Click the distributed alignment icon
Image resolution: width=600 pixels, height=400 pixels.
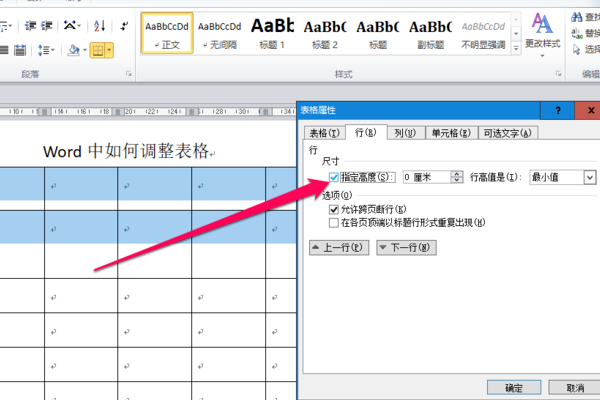20,50
